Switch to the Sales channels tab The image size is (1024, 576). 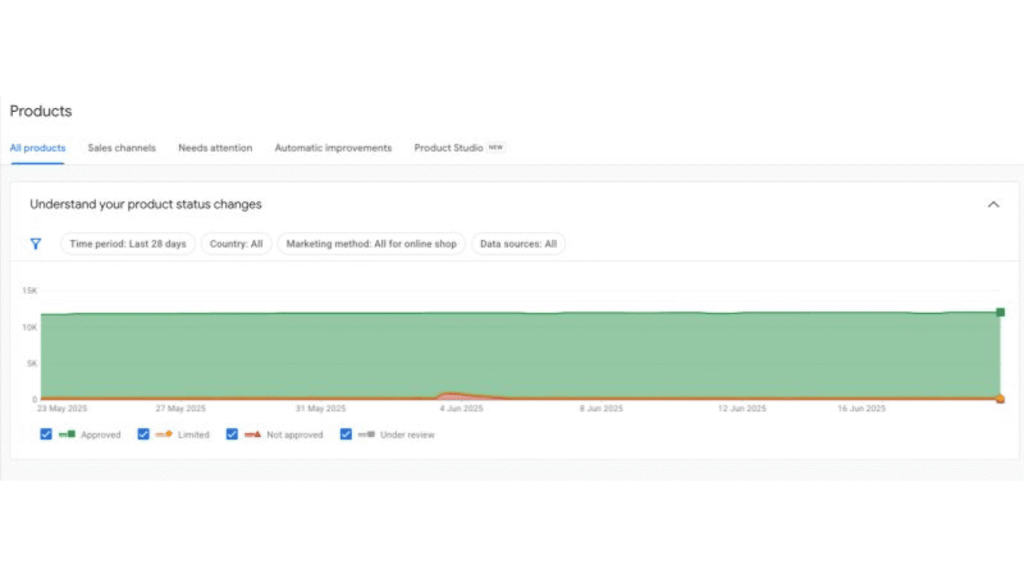click(x=121, y=148)
